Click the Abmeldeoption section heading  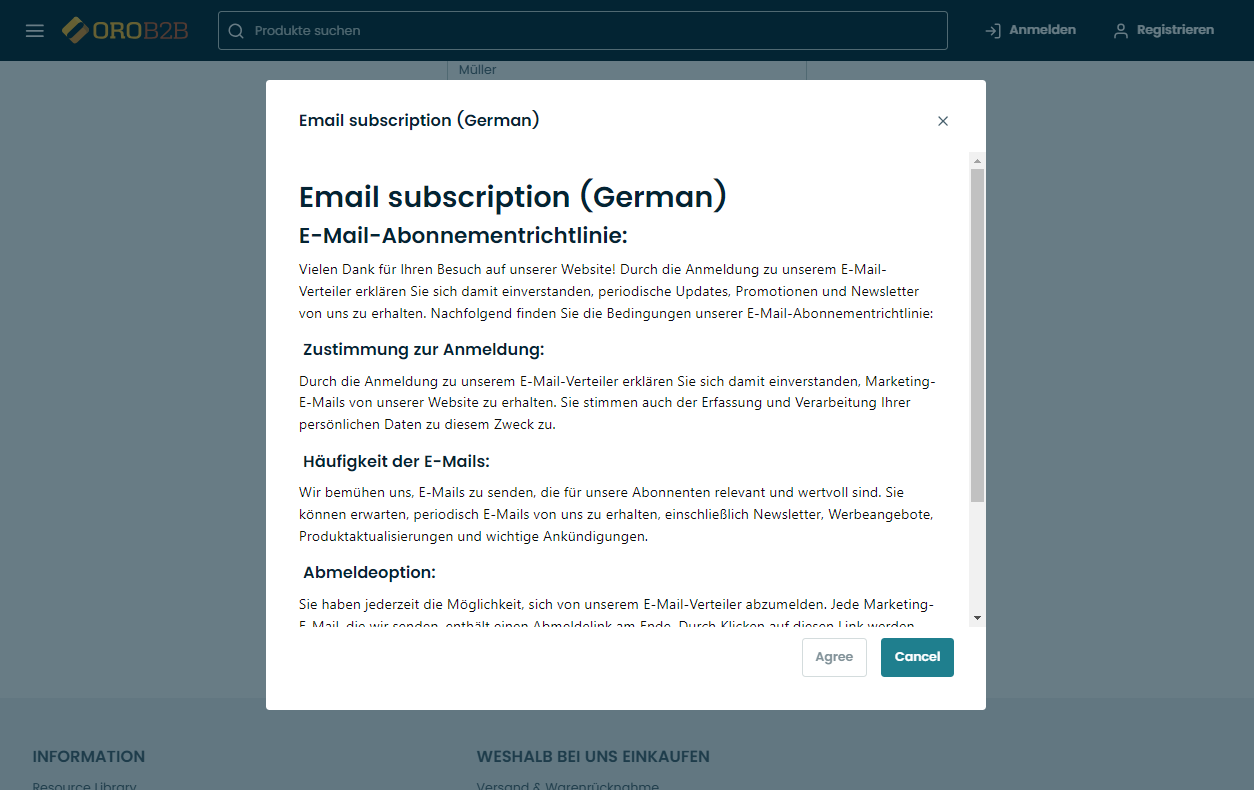pos(369,573)
